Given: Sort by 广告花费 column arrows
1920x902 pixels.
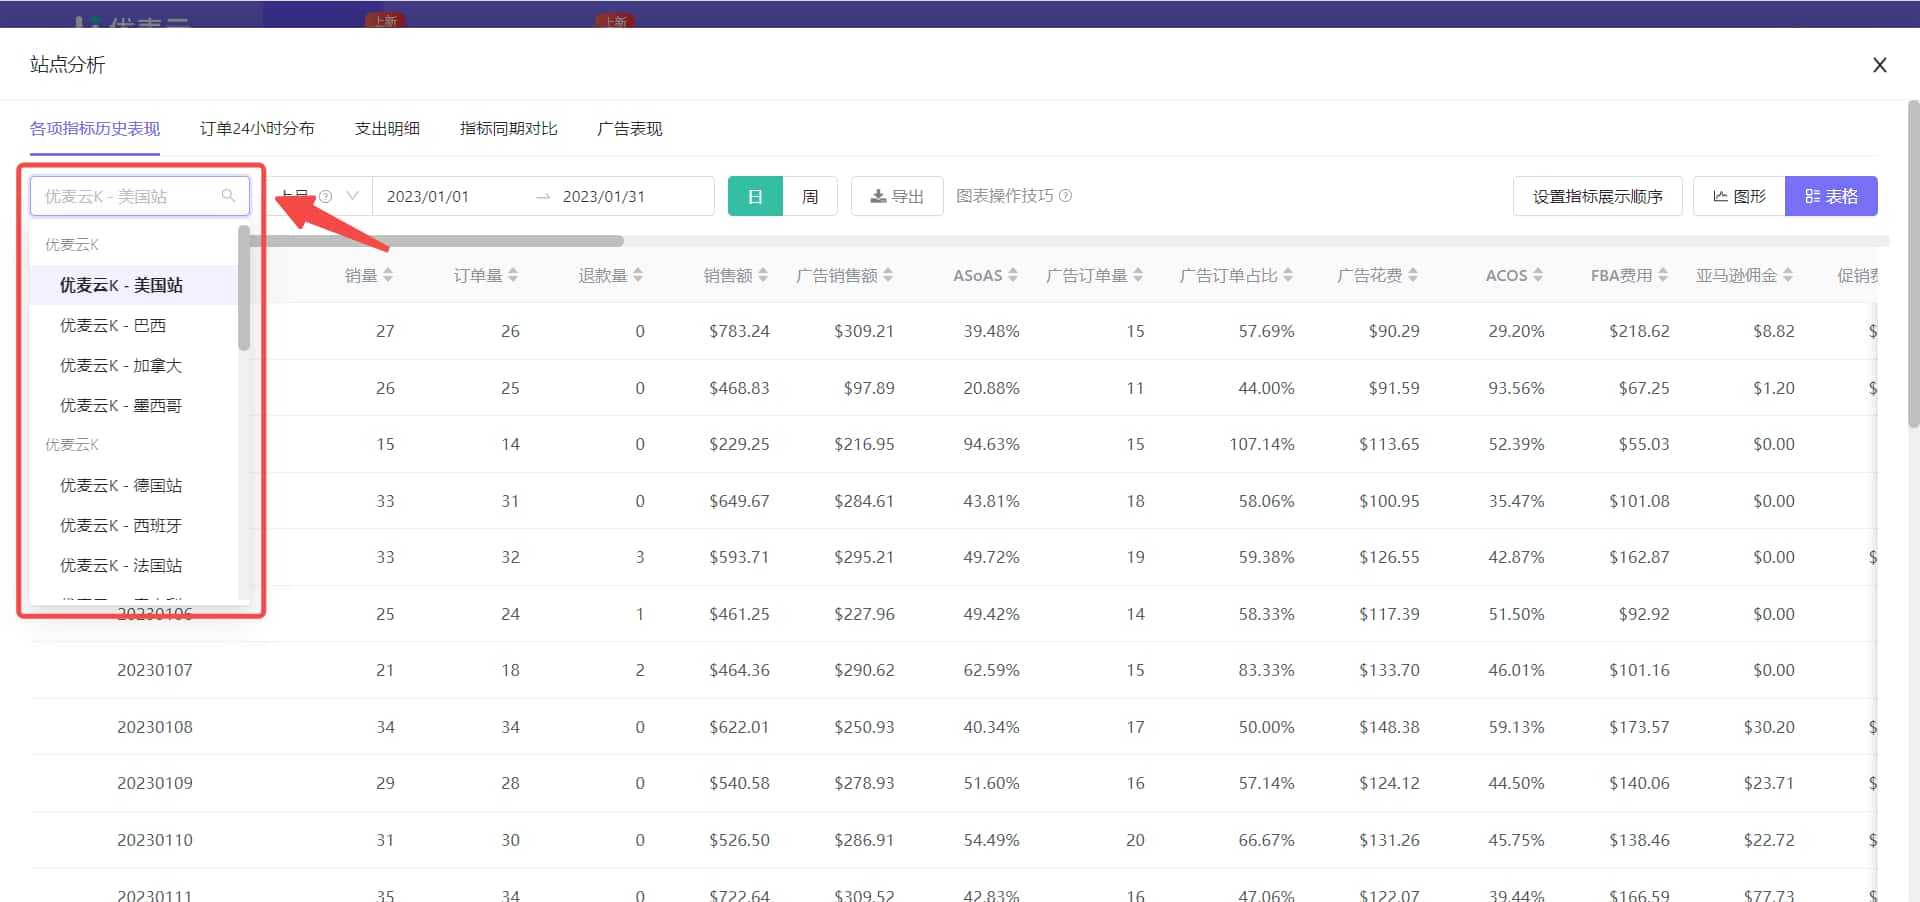Looking at the screenshot, I should (x=1413, y=275).
